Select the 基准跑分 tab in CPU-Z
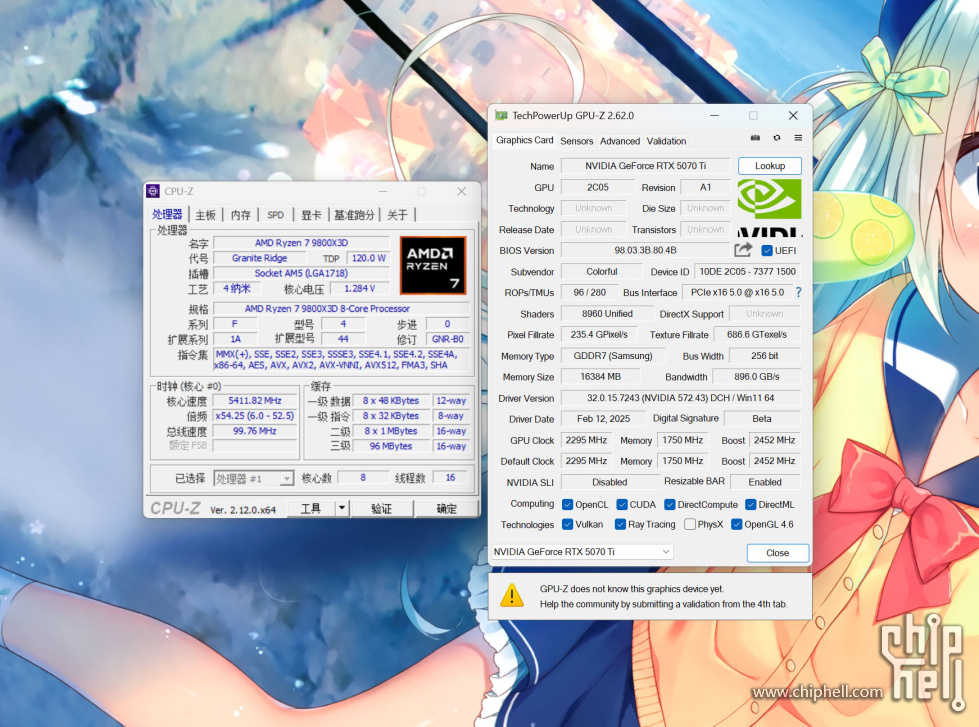The image size is (979, 727). coord(353,215)
